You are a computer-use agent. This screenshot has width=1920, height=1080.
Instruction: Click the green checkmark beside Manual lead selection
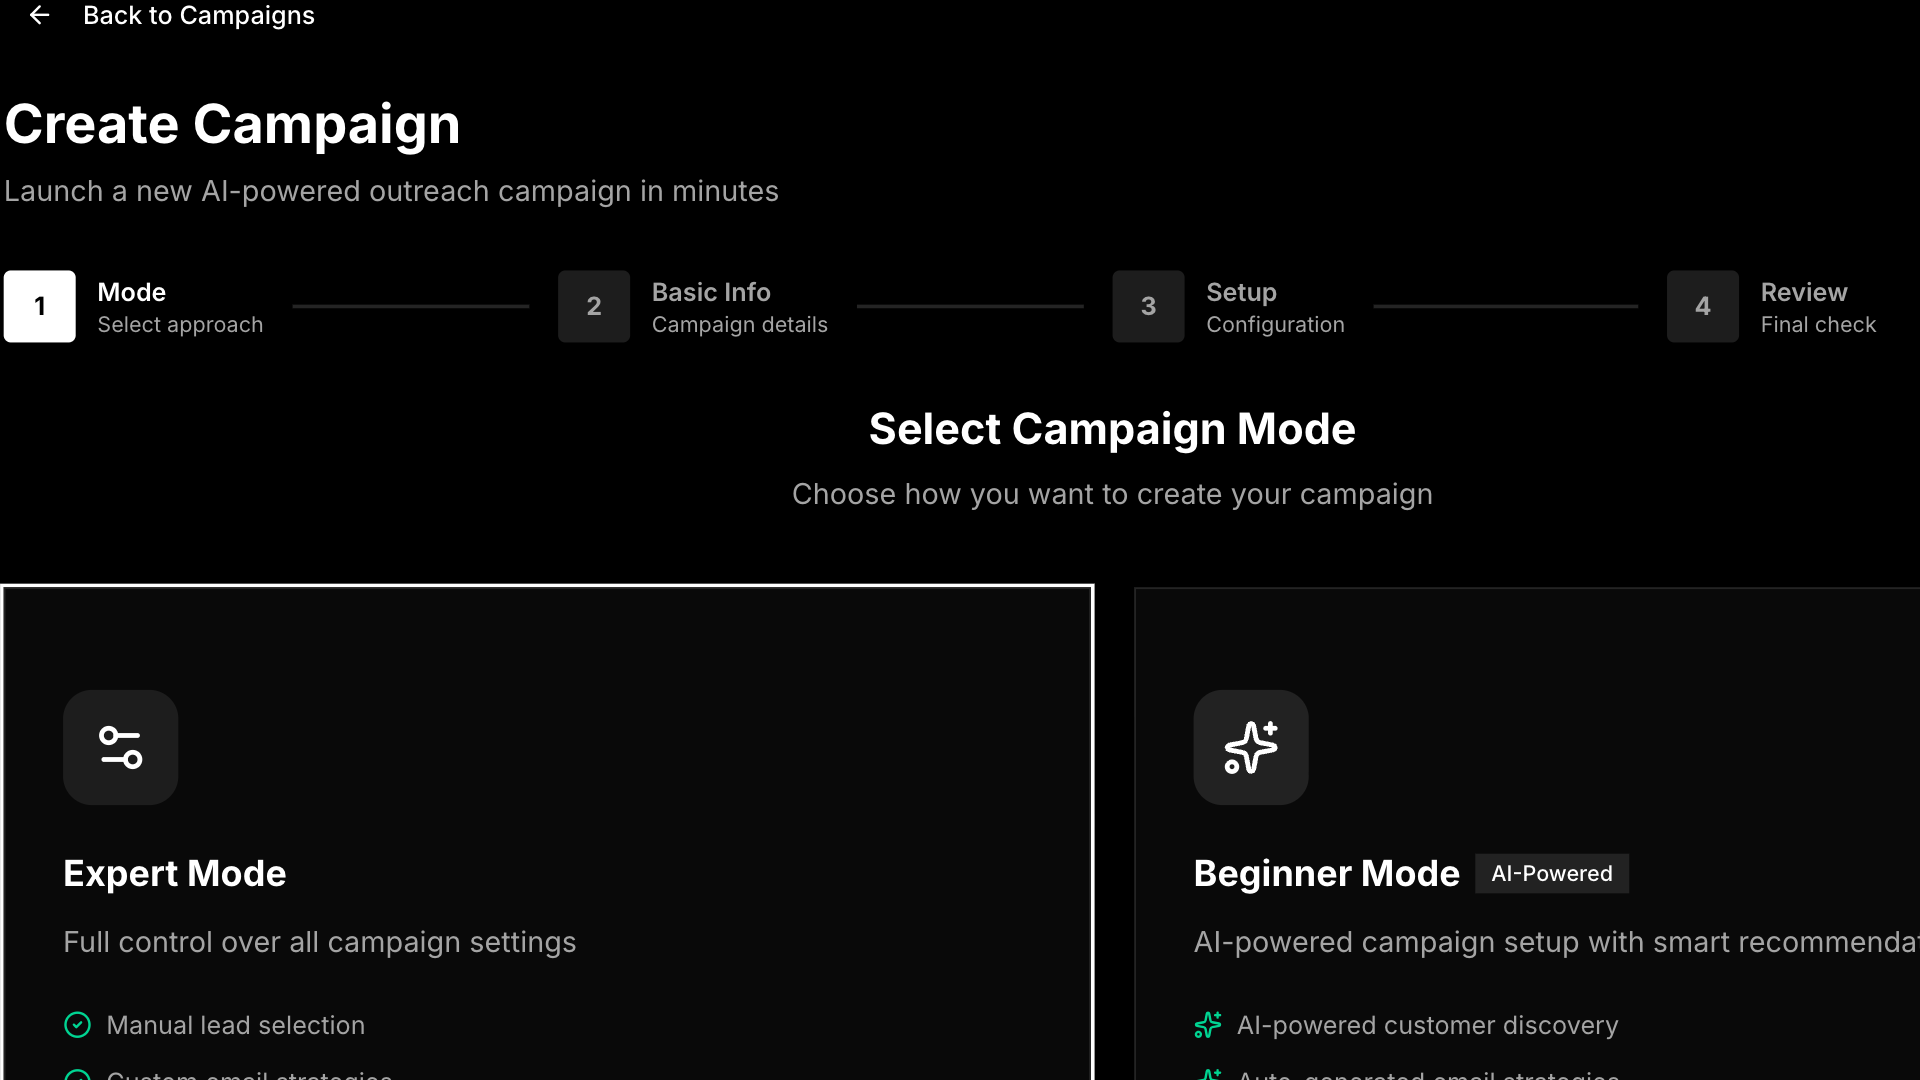(77, 1025)
